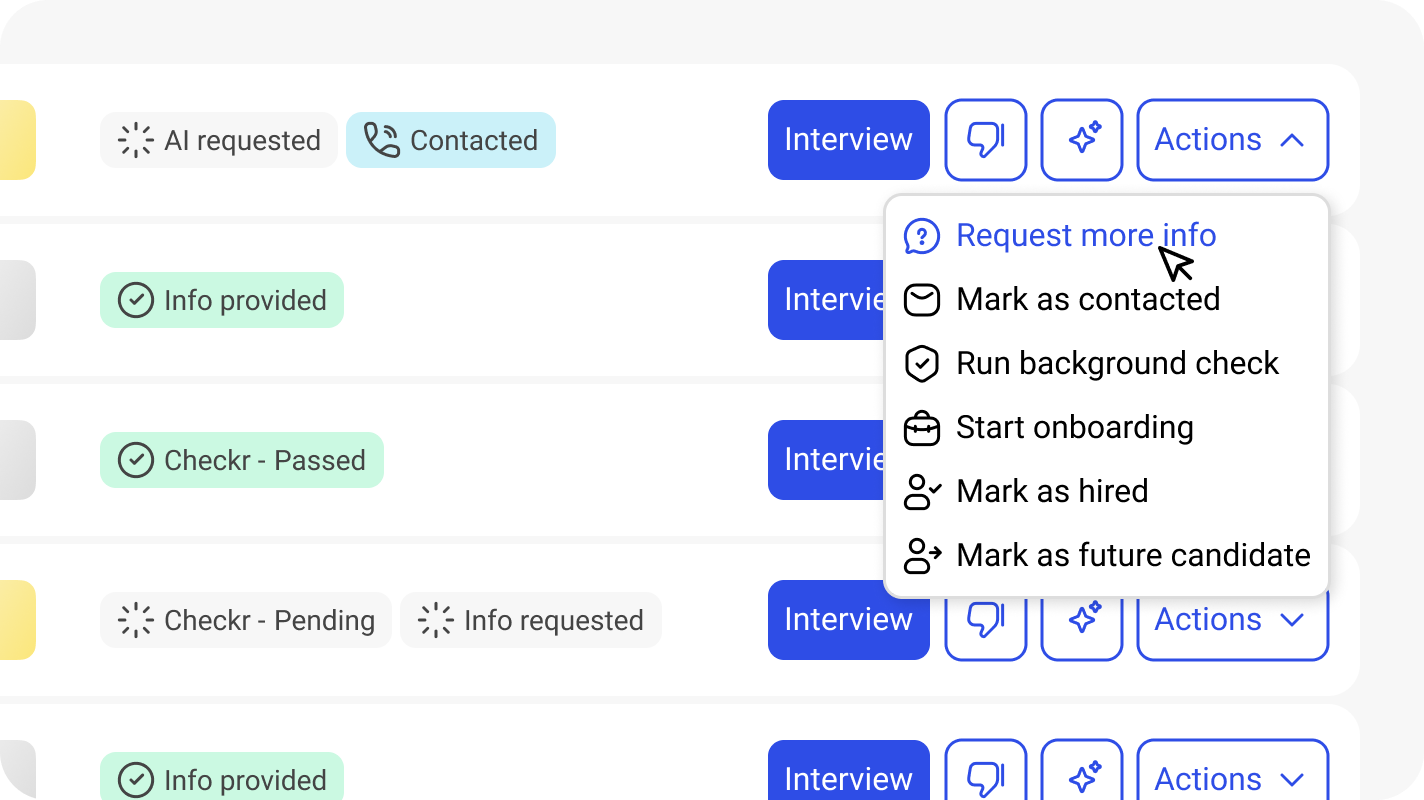Select Run background check option

coord(1116,364)
